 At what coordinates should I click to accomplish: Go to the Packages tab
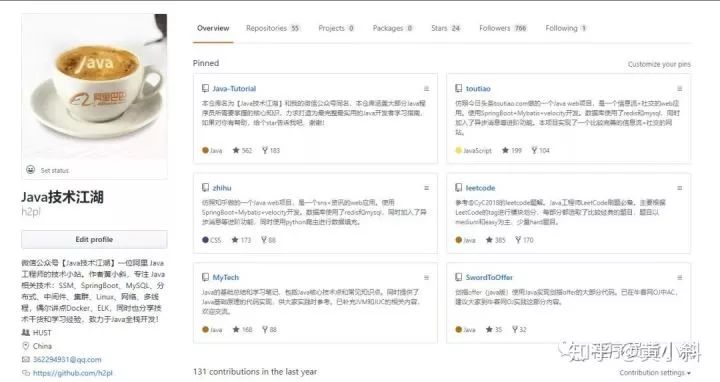pyautogui.click(x=393, y=28)
